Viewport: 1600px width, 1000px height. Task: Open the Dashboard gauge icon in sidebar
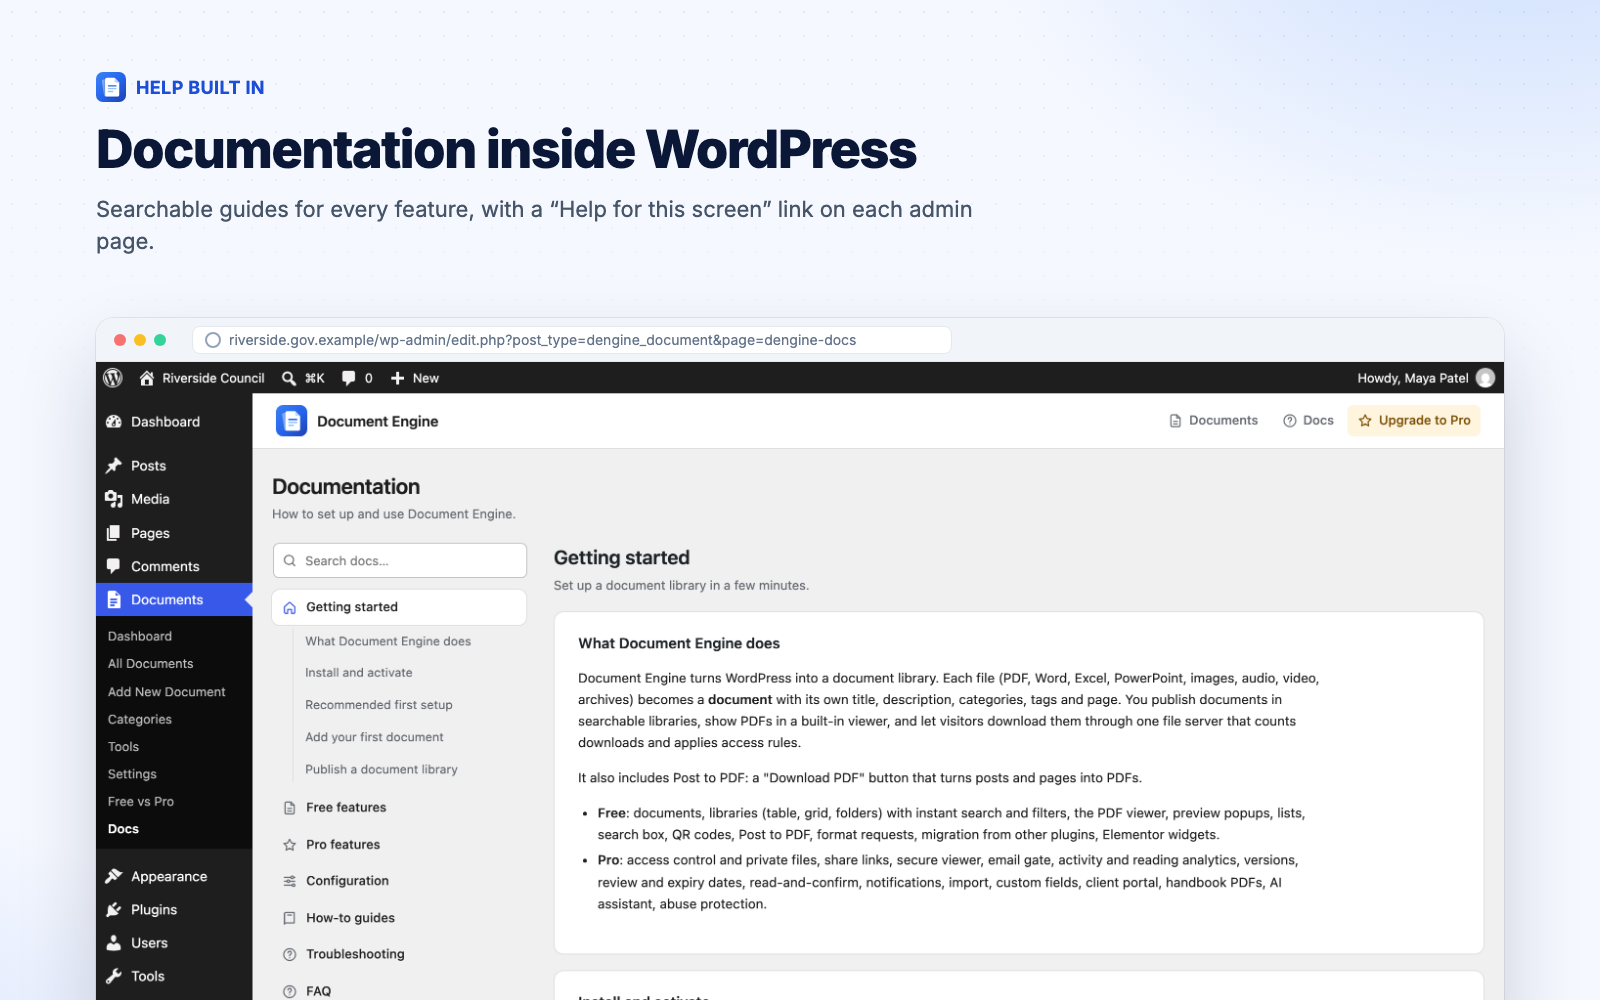tap(114, 422)
